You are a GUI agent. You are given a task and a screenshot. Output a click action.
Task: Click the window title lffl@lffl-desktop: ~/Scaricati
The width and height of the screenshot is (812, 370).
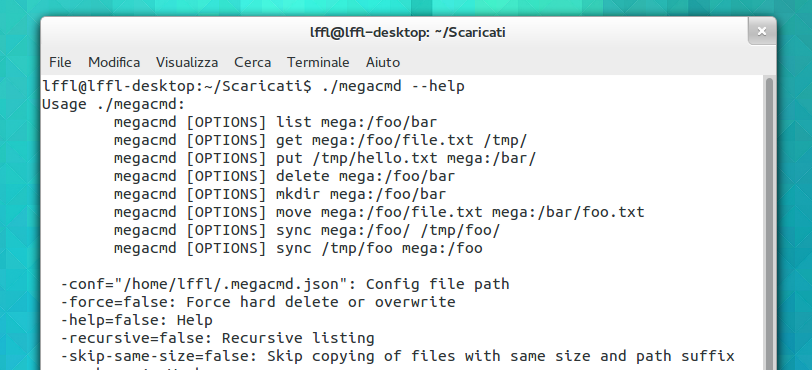tap(408, 32)
